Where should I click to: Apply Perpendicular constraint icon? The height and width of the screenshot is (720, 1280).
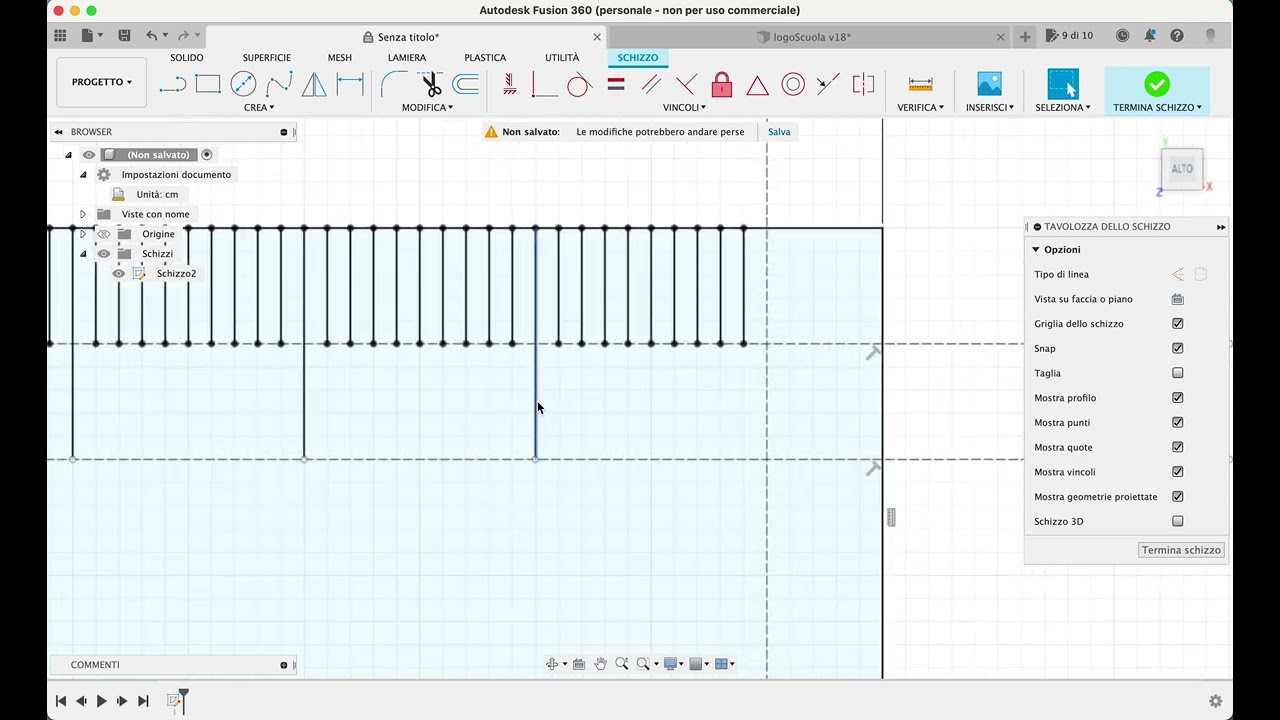click(544, 85)
